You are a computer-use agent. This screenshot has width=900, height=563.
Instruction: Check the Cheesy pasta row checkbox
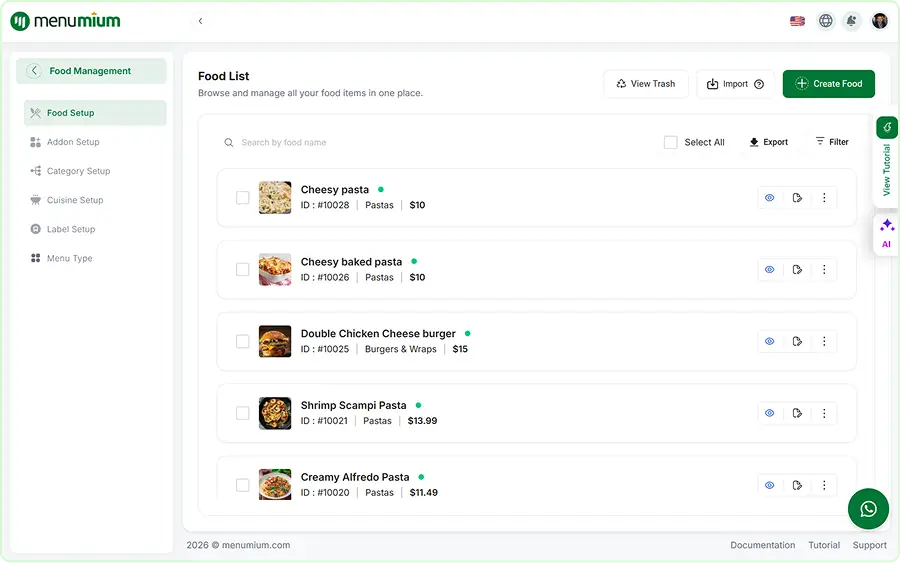[242, 197]
